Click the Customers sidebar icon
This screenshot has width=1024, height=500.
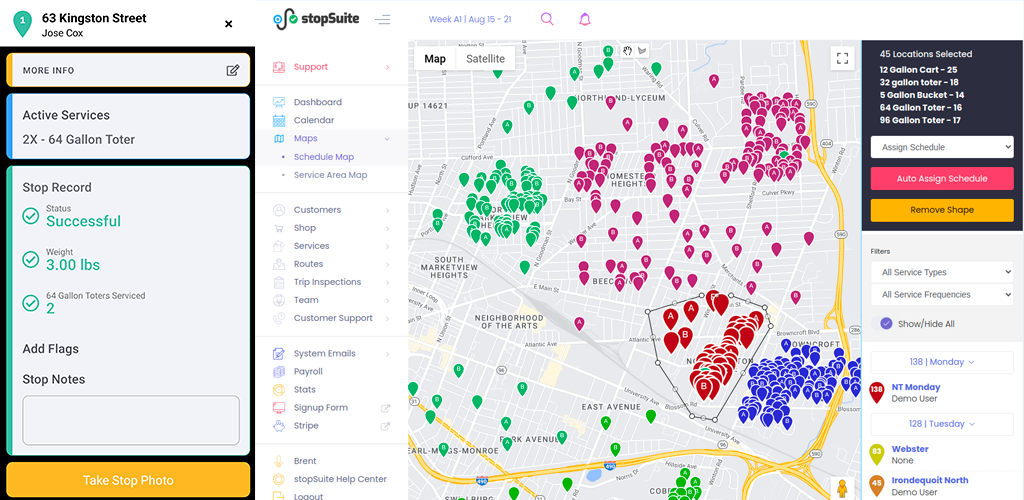[279, 210]
